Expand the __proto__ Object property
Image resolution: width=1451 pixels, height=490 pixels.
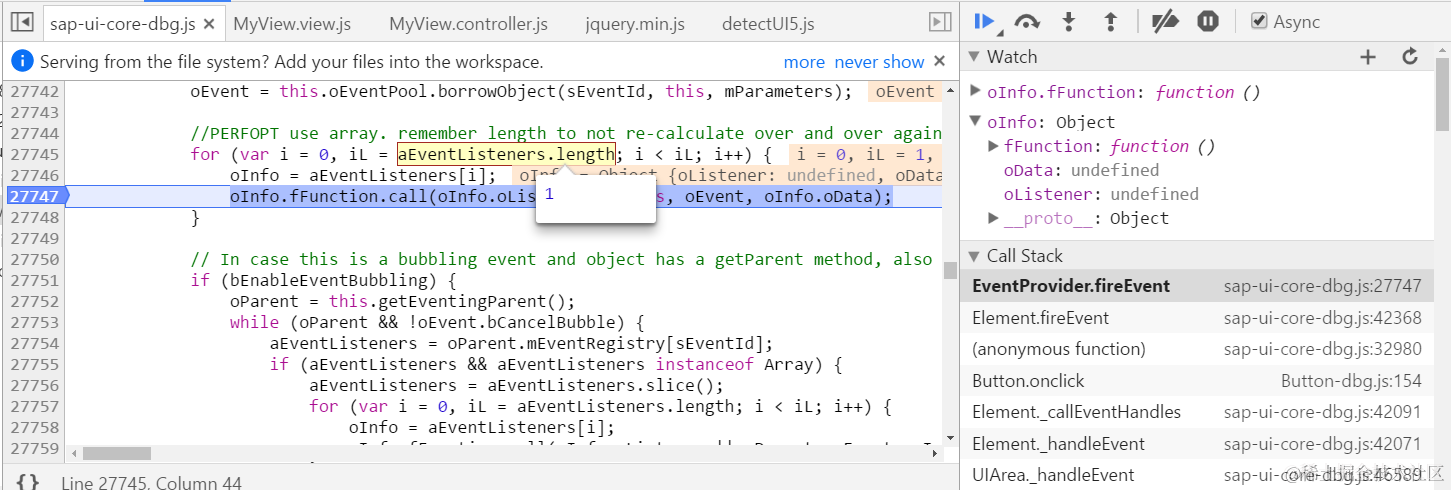pos(993,218)
